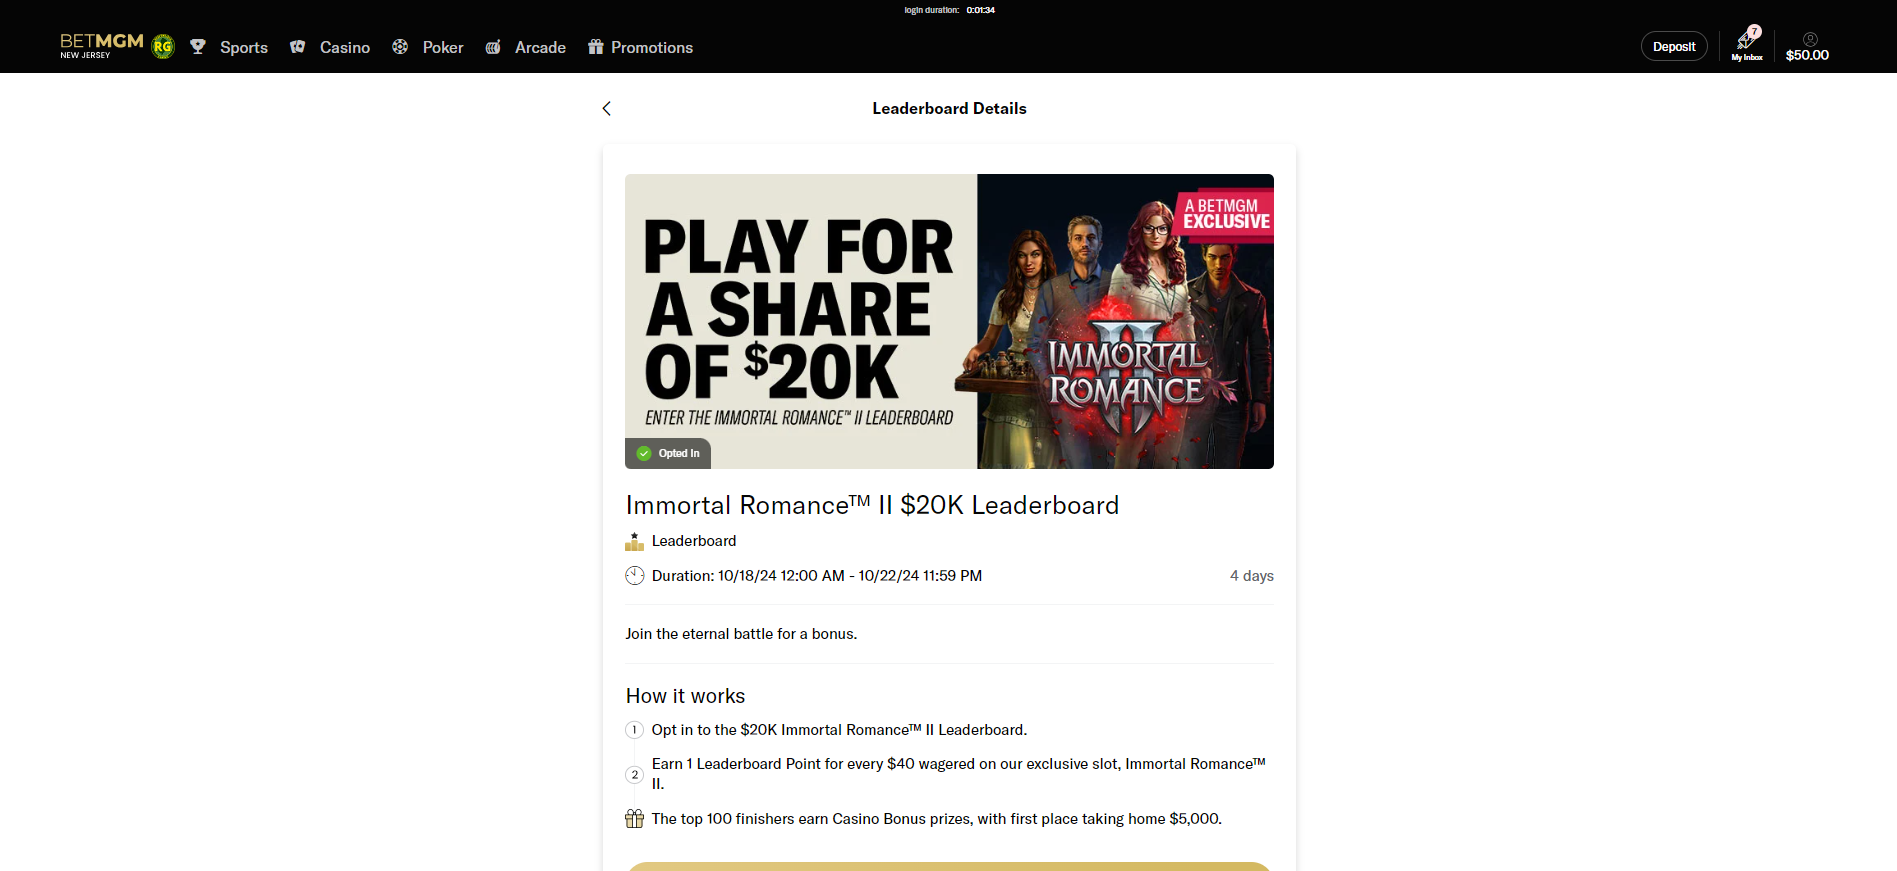Click the leaderboard podium icon
1897x871 pixels.
(x=635, y=541)
